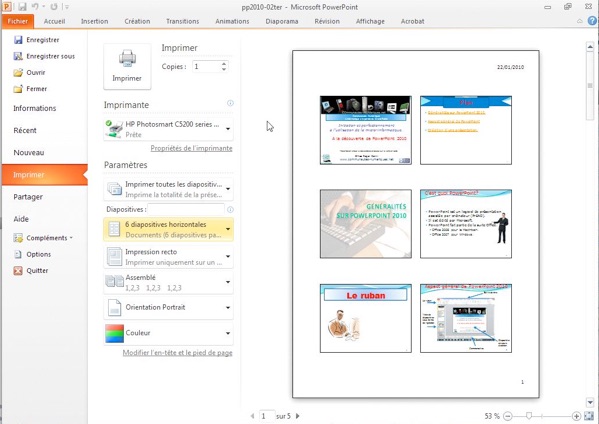Click the Compléments icon
The height and width of the screenshot is (424, 599).
point(18,238)
